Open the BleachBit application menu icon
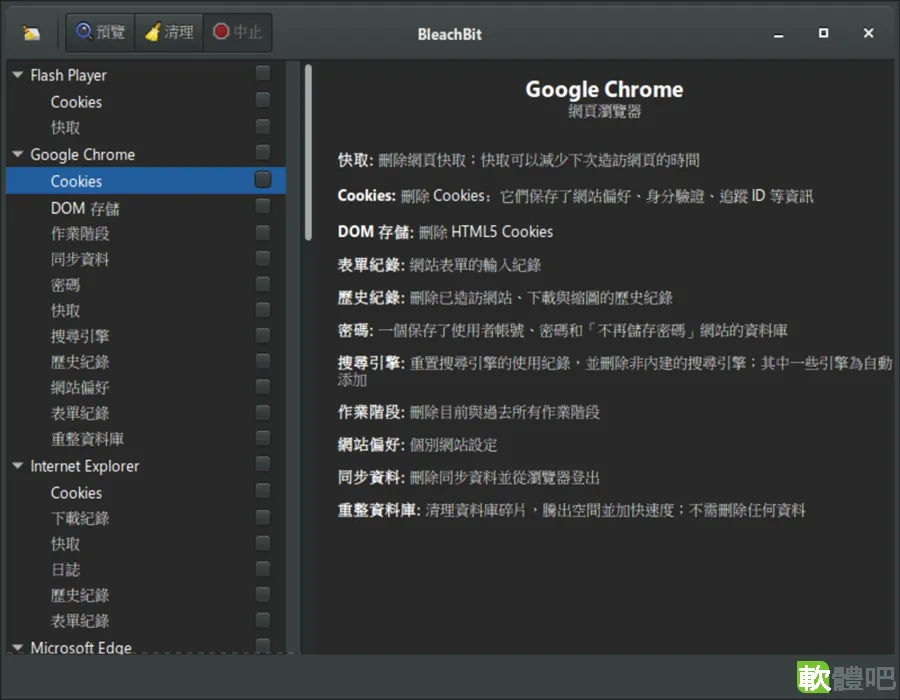The height and width of the screenshot is (700, 900). (x=32, y=33)
